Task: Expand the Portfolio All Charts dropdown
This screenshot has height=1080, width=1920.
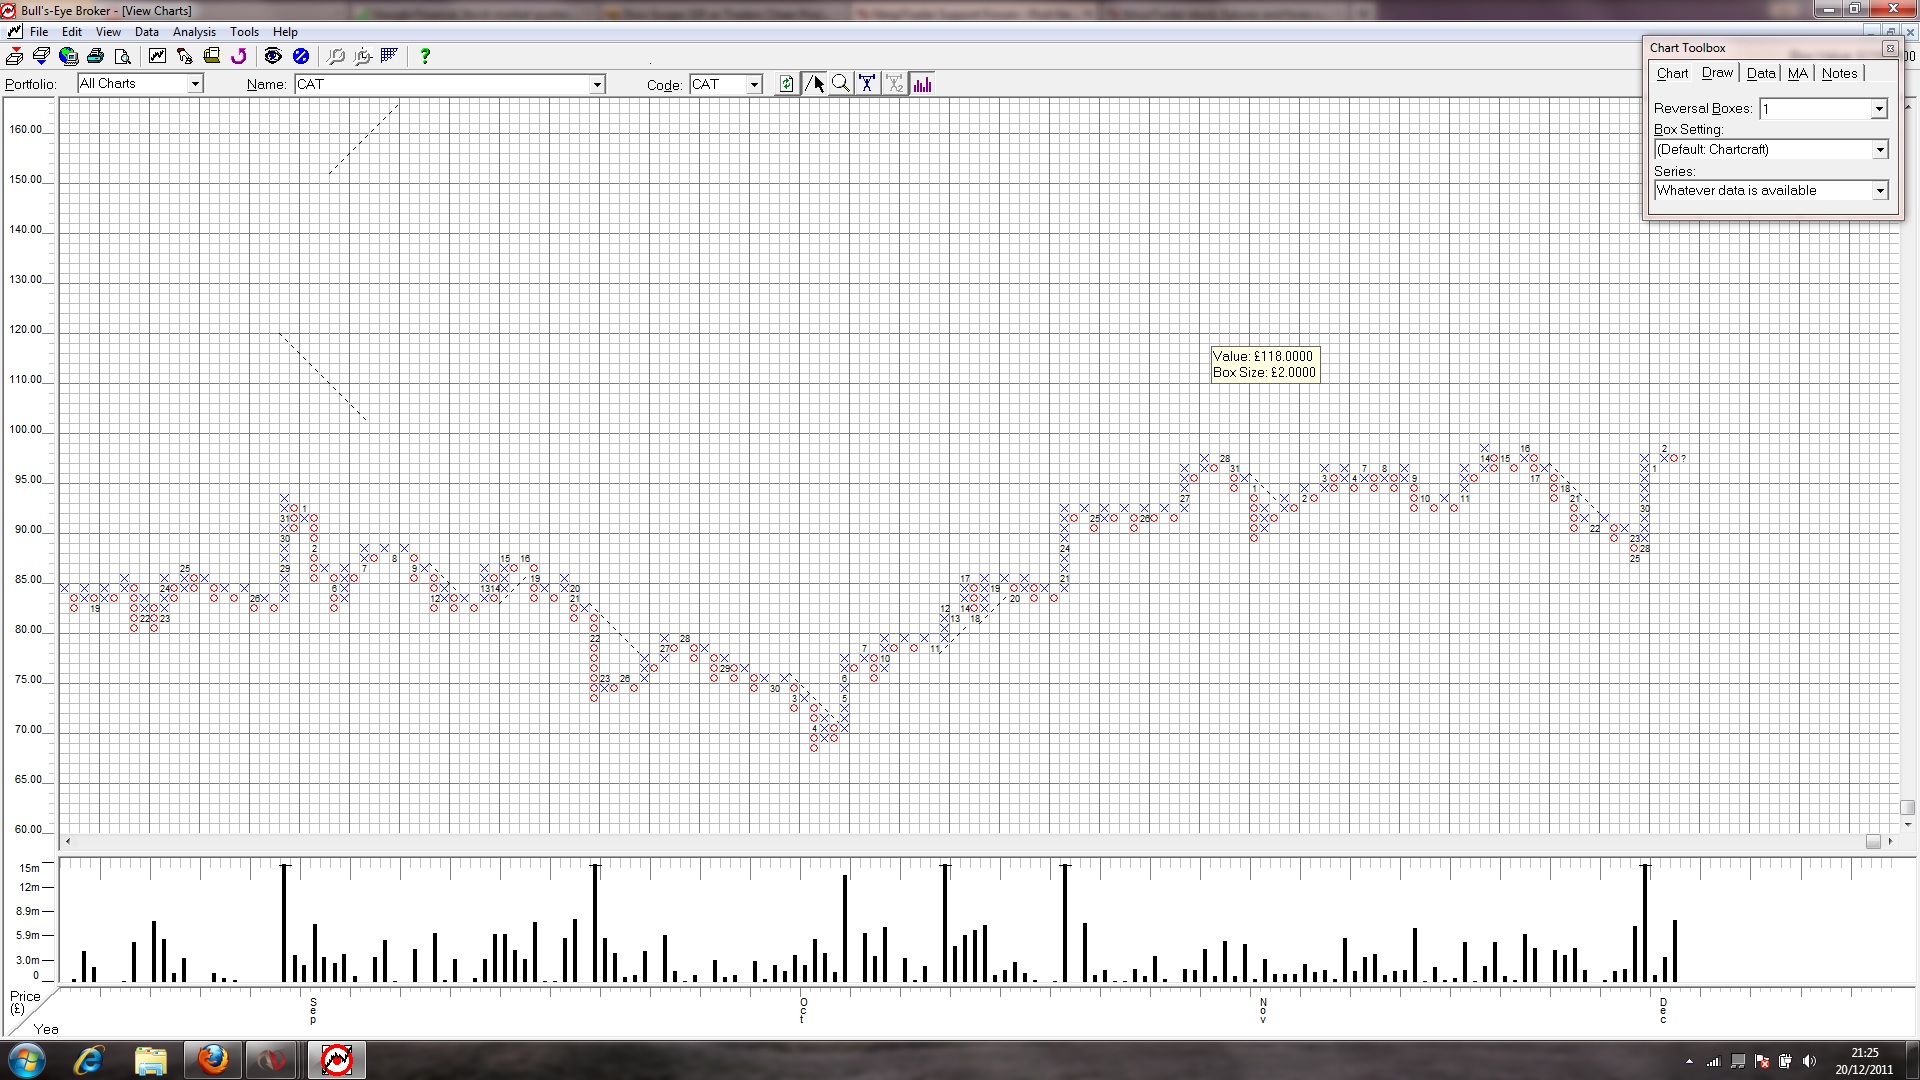Action: point(195,84)
